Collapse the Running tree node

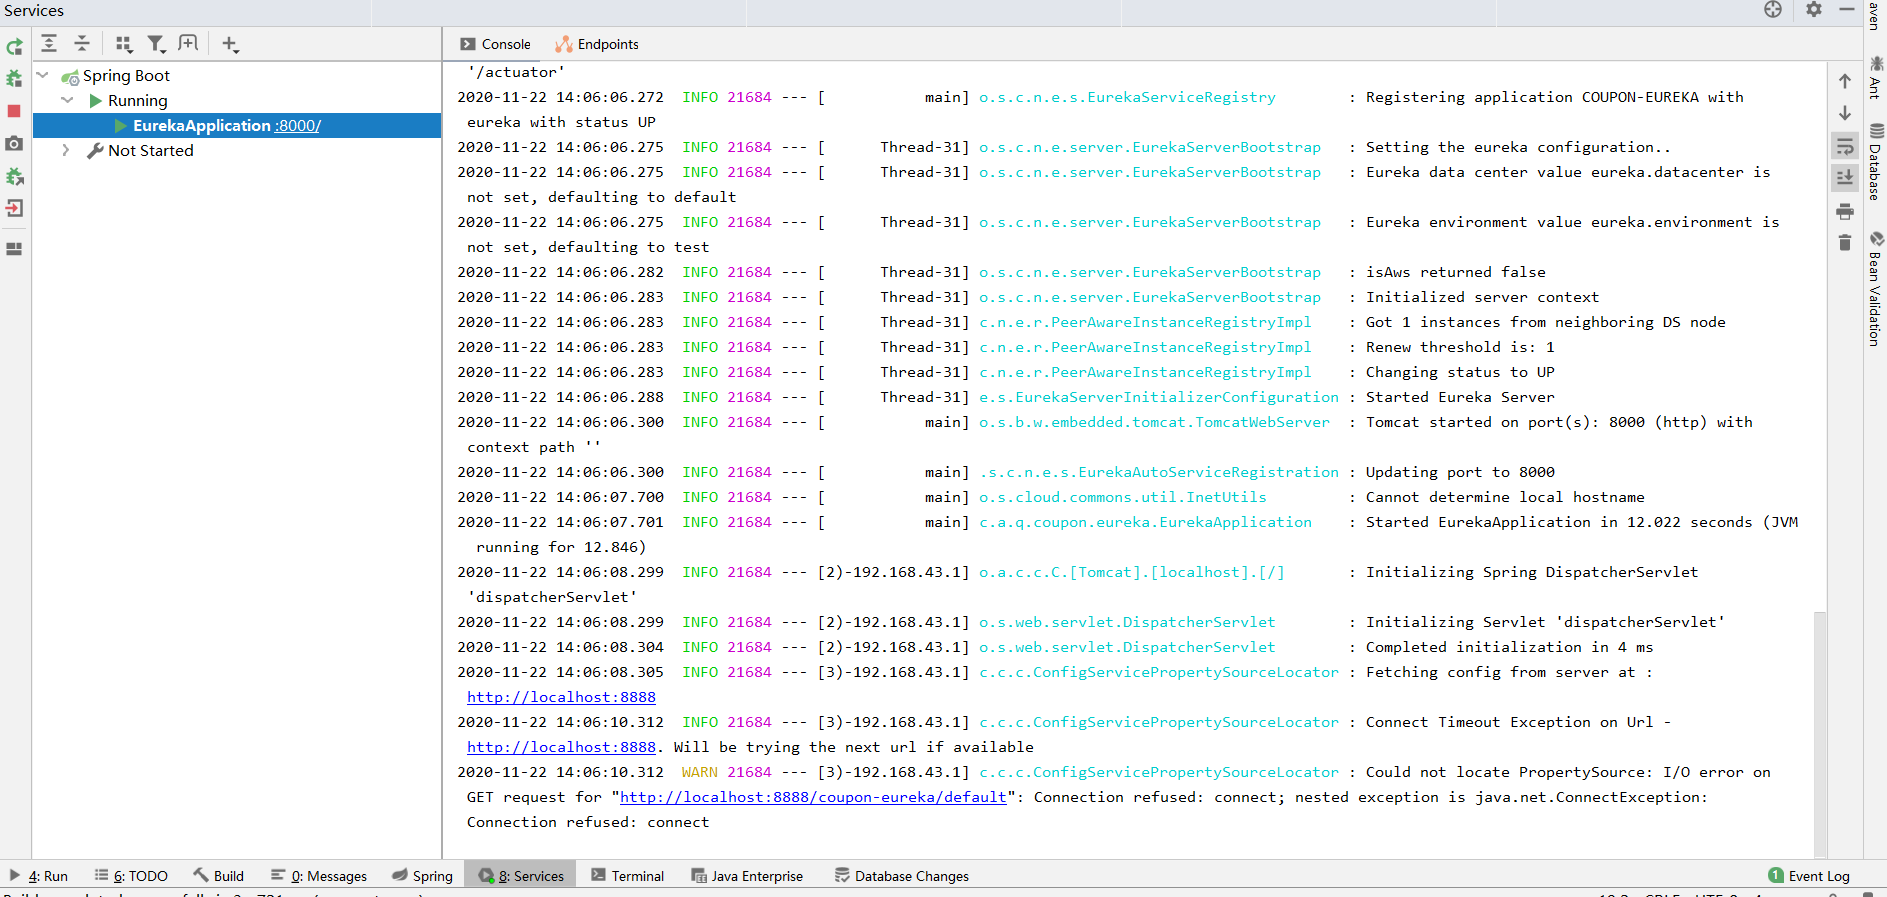67,100
